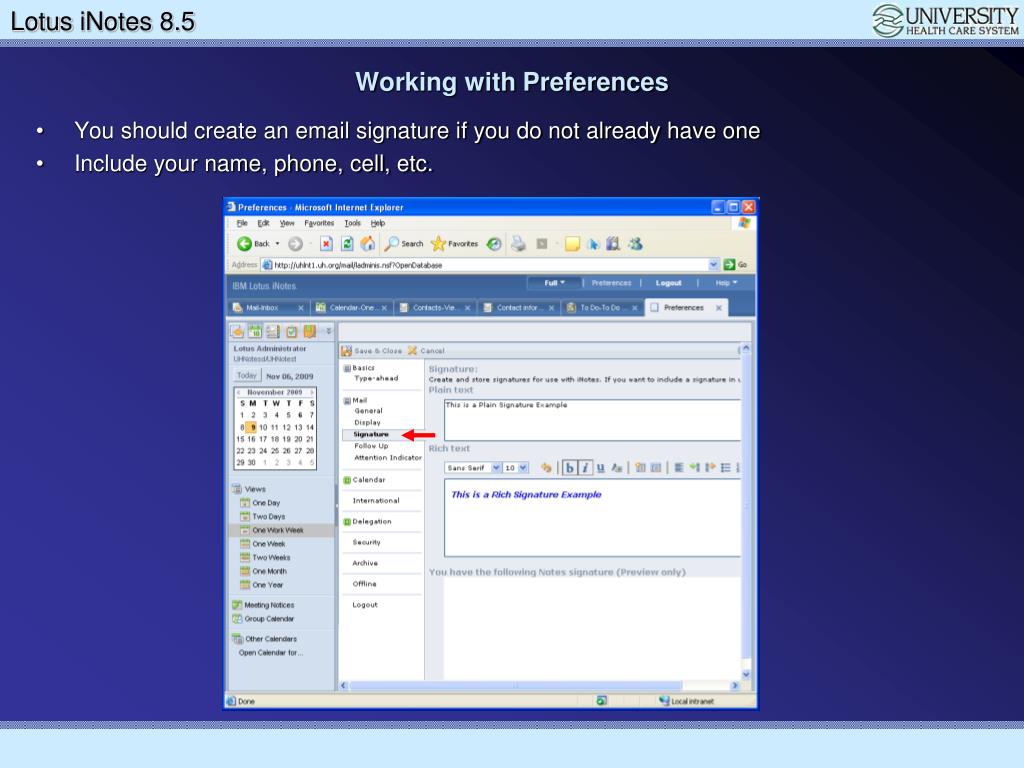Click in the Rich text signature editor
This screenshot has height=768, width=1024.
click(592, 518)
